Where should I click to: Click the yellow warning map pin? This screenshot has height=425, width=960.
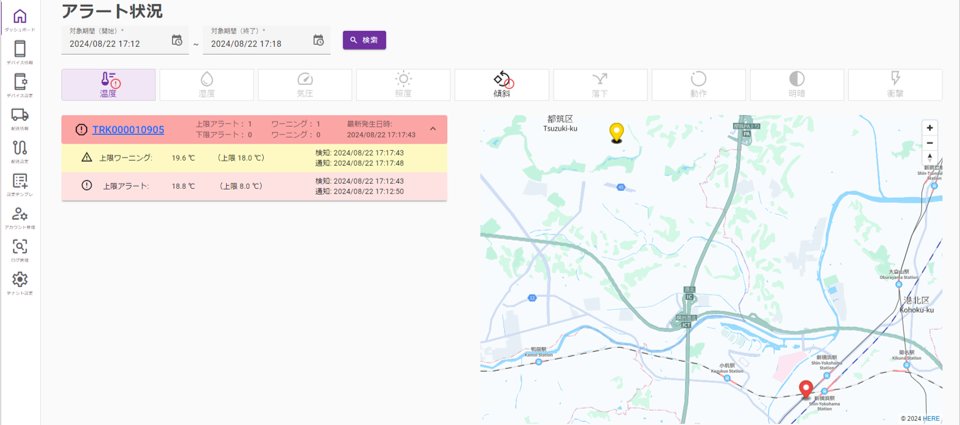point(617,132)
